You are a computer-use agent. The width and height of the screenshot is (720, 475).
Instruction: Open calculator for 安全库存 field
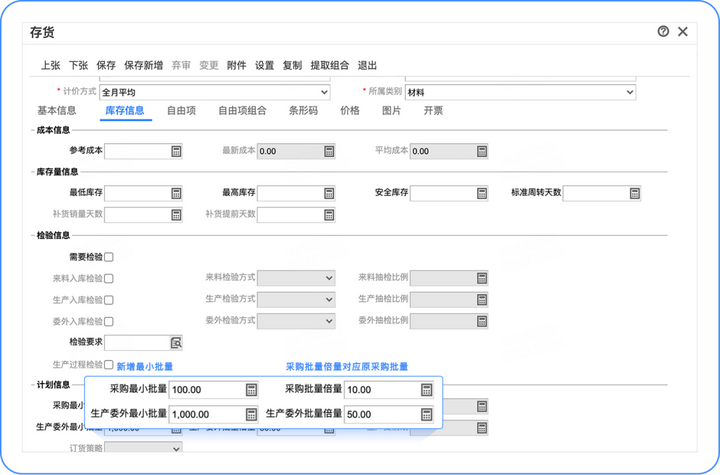[482, 193]
